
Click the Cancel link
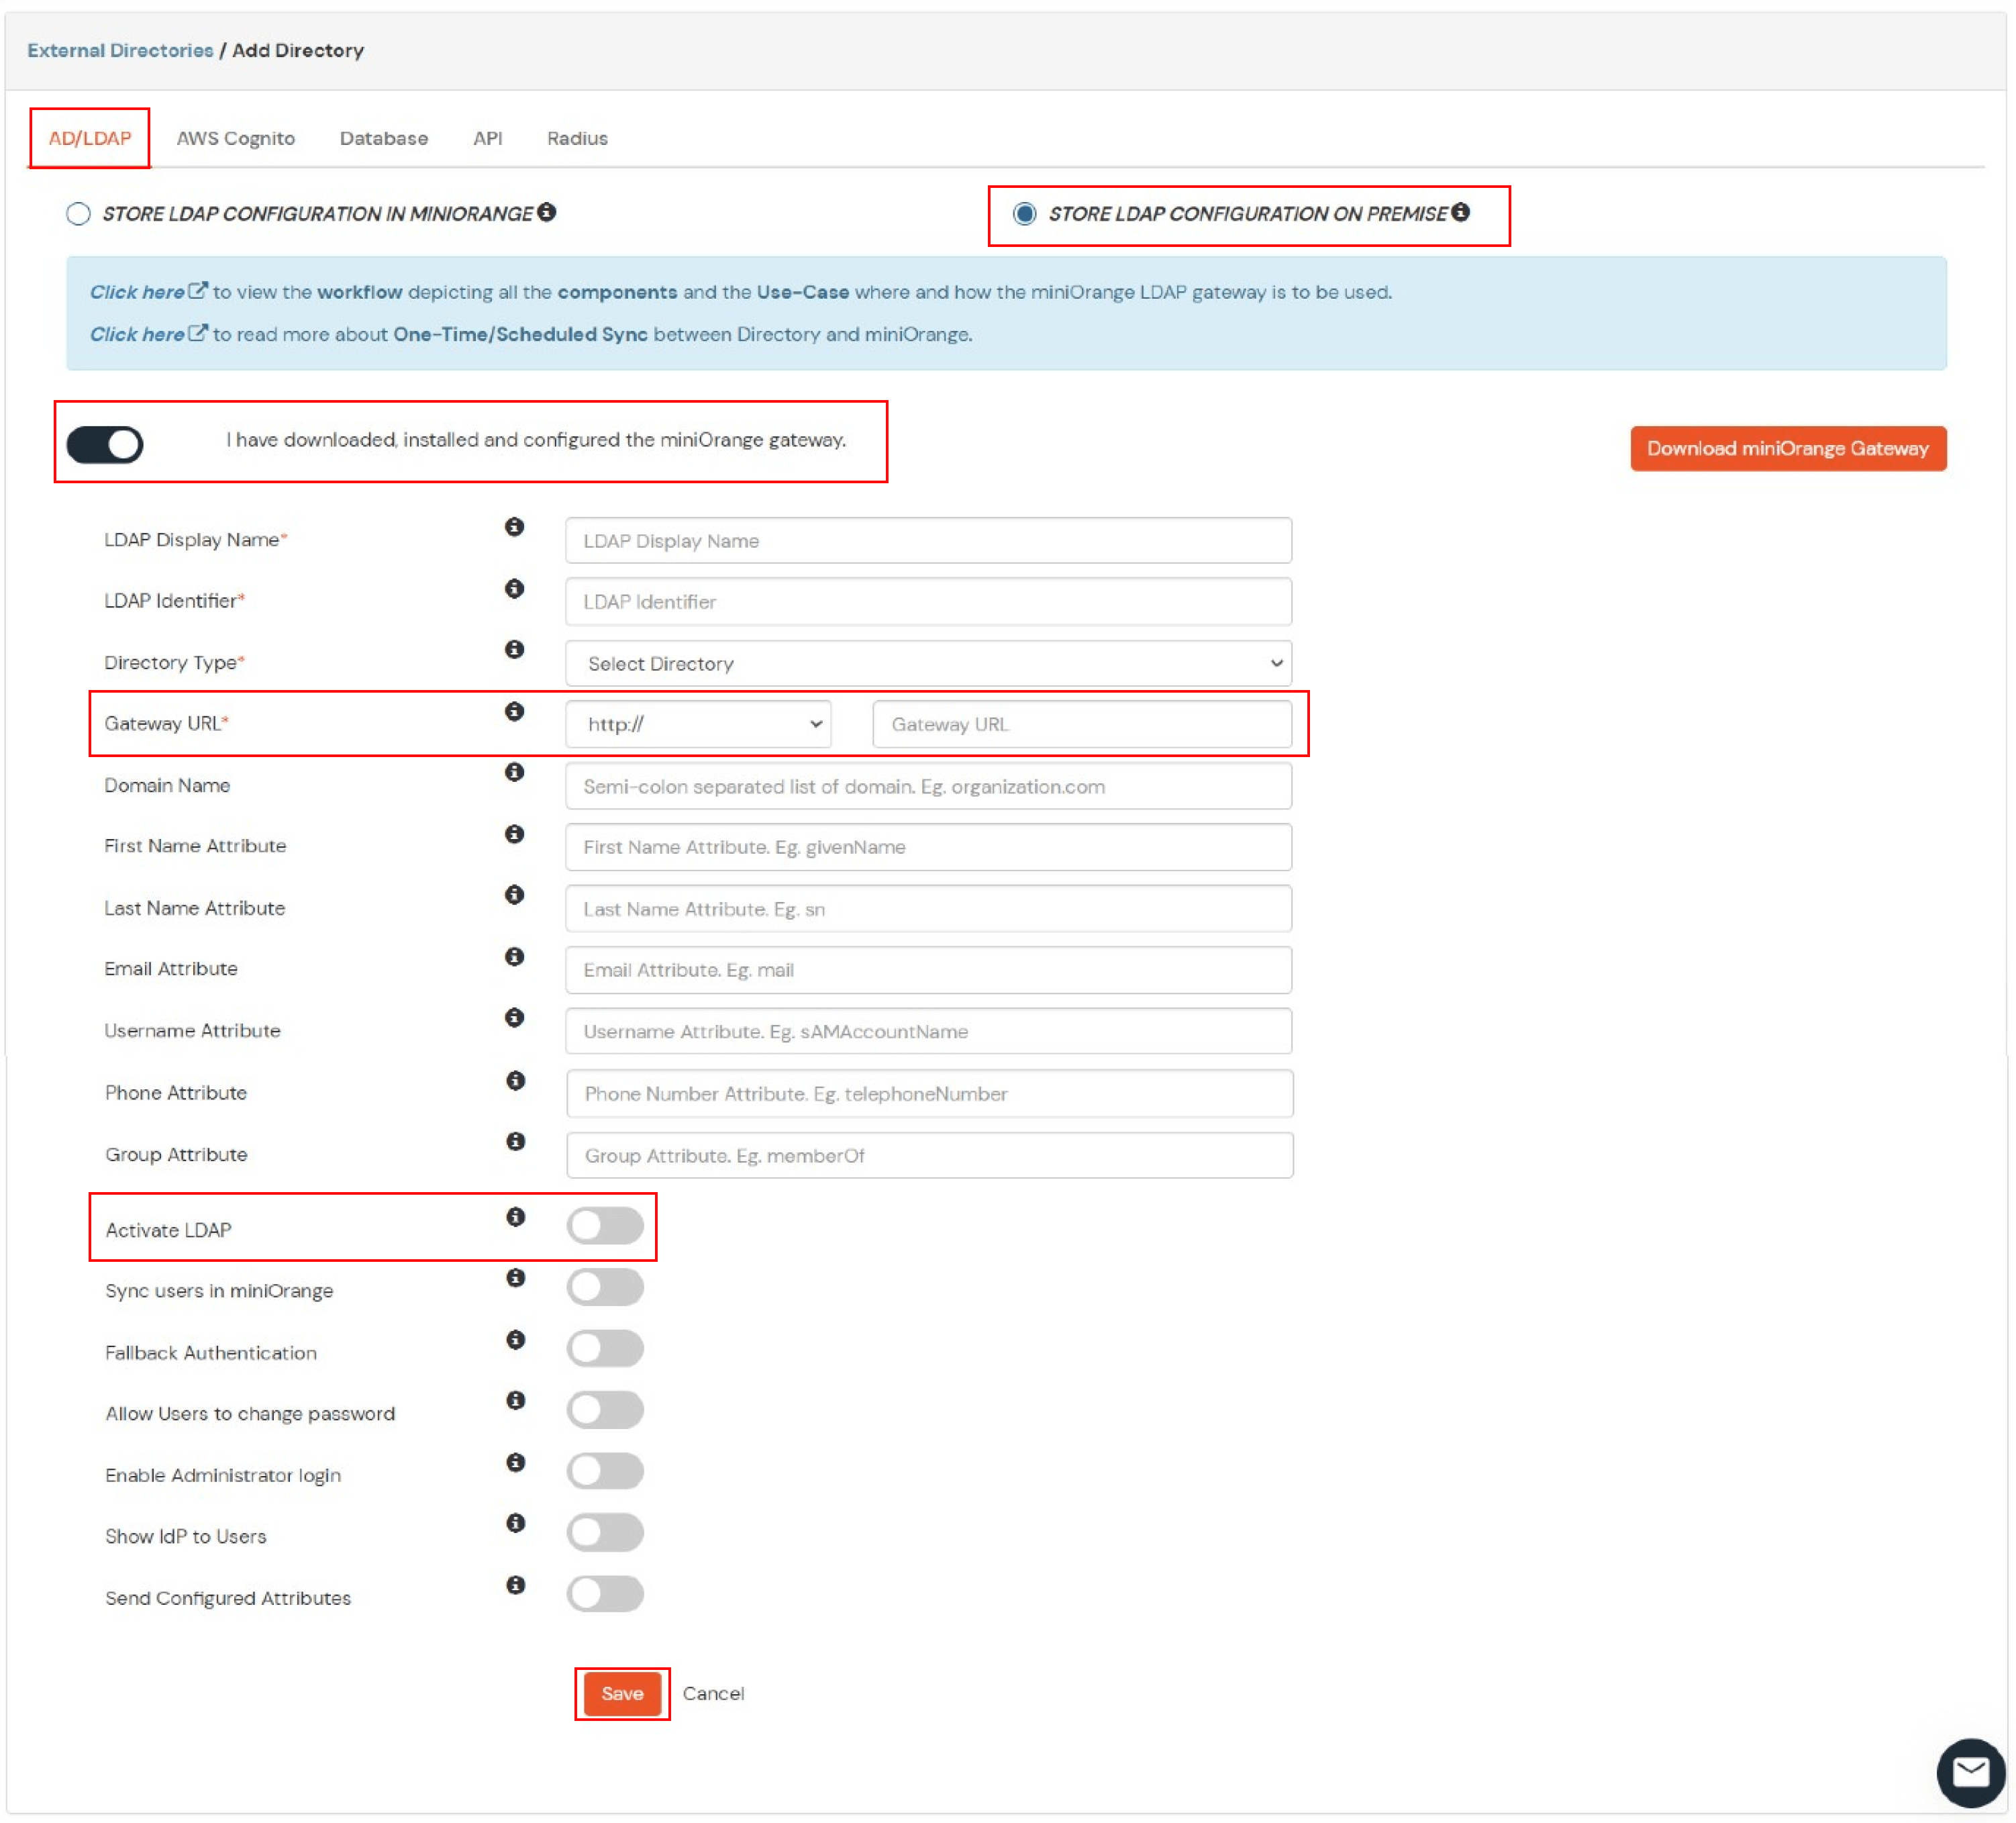tap(713, 1693)
